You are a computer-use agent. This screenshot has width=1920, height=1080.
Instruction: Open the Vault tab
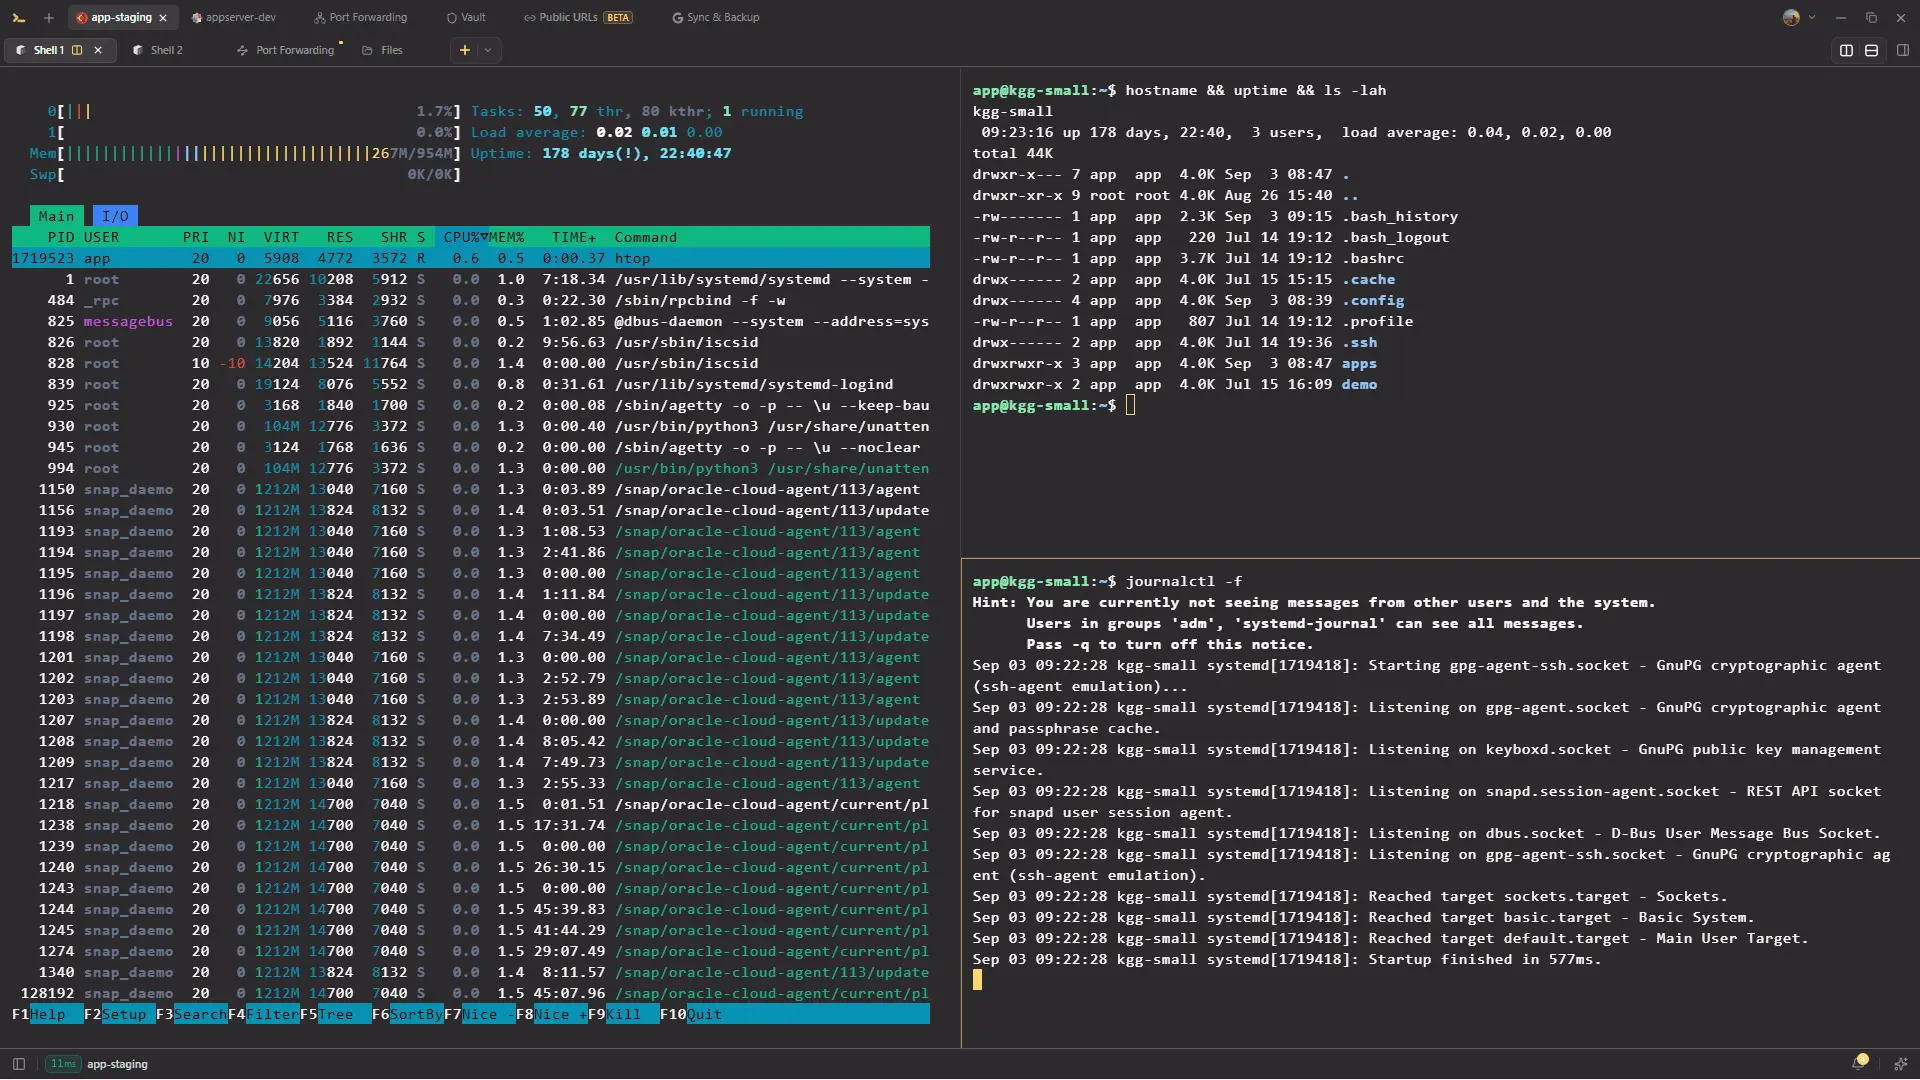coord(466,17)
